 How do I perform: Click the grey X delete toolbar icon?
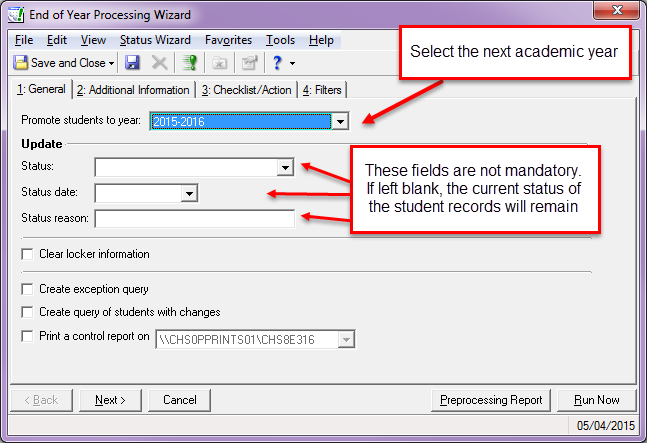[159, 63]
